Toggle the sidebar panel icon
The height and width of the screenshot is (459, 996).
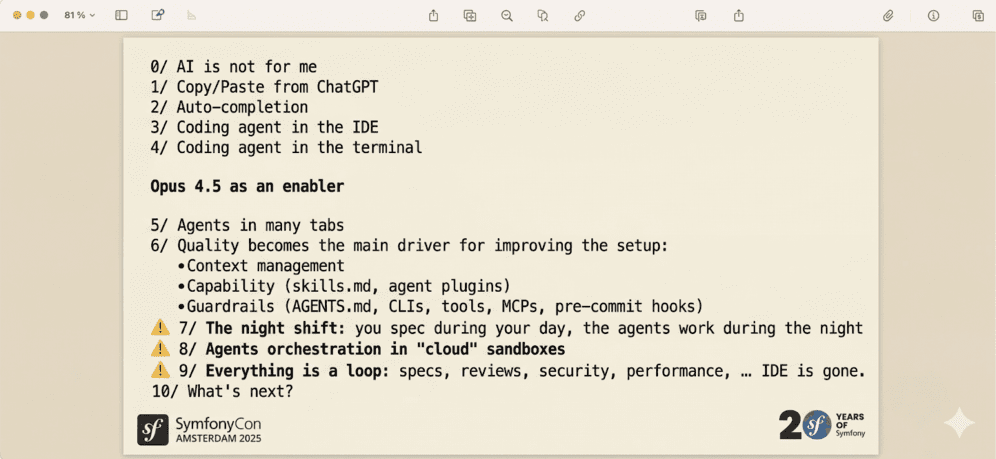(x=122, y=16)
